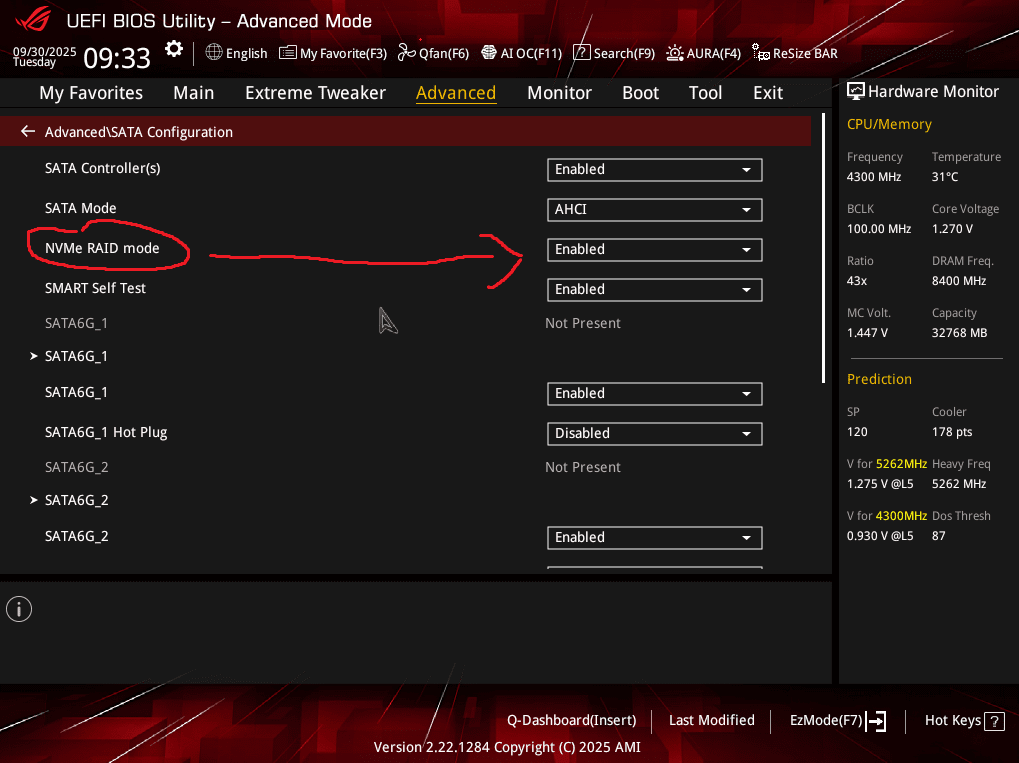
Task: Open SATA6G_1 Hot Plug dropdown
Action: click(x=654, y=433)
